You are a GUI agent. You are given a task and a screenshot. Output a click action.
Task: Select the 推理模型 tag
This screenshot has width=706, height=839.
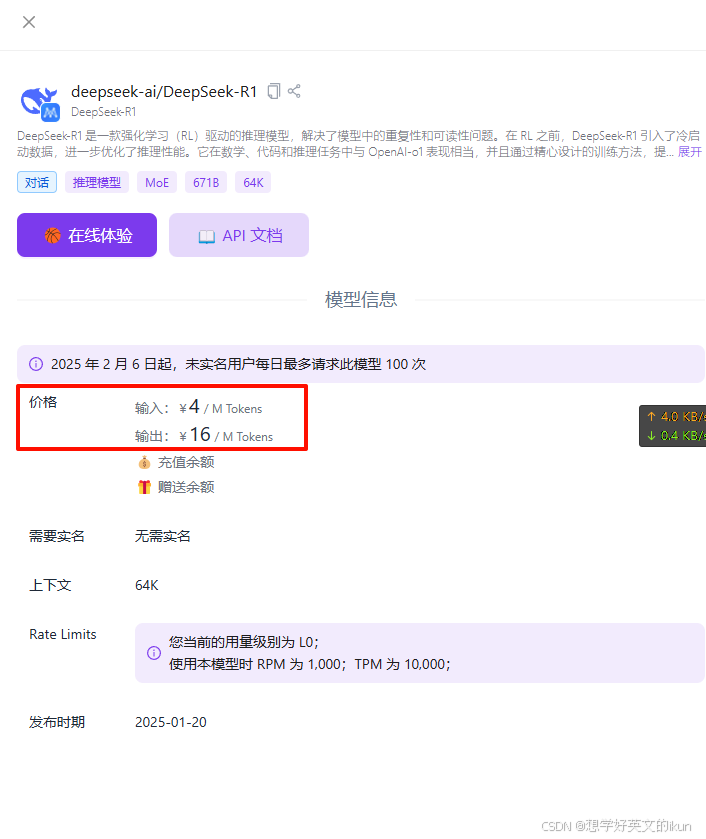point(97,182)
